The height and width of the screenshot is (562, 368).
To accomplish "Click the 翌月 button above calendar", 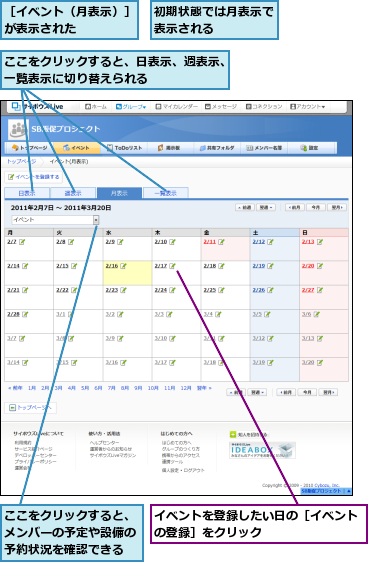I will tap(337, 208).
